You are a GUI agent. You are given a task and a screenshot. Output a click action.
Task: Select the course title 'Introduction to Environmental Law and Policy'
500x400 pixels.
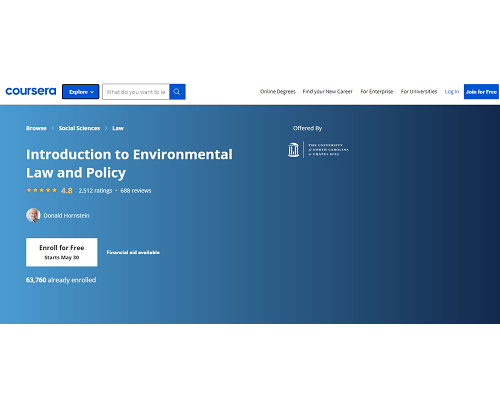coord(129,163)
